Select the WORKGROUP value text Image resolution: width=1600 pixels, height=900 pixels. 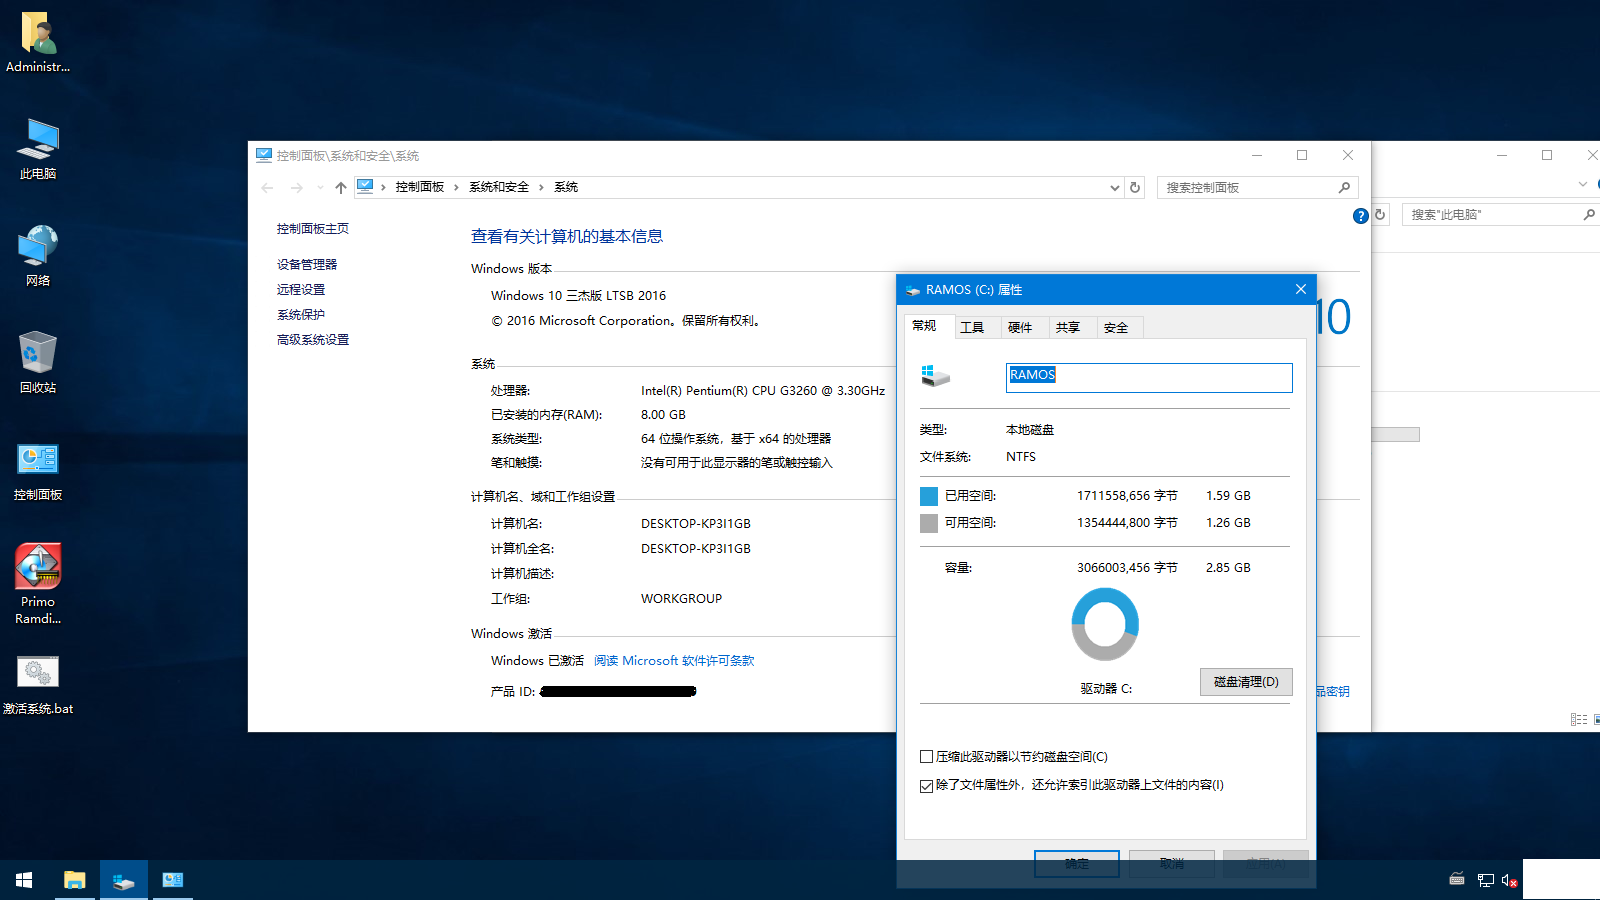click(x=681, y=599)
